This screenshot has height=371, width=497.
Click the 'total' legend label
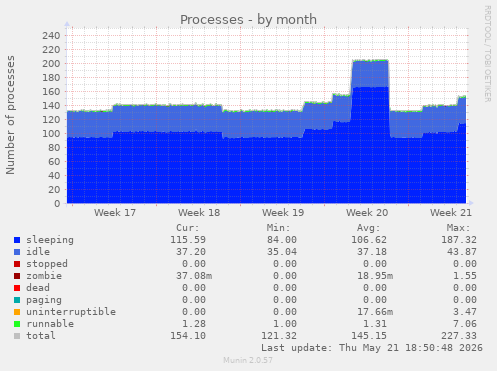41,336
